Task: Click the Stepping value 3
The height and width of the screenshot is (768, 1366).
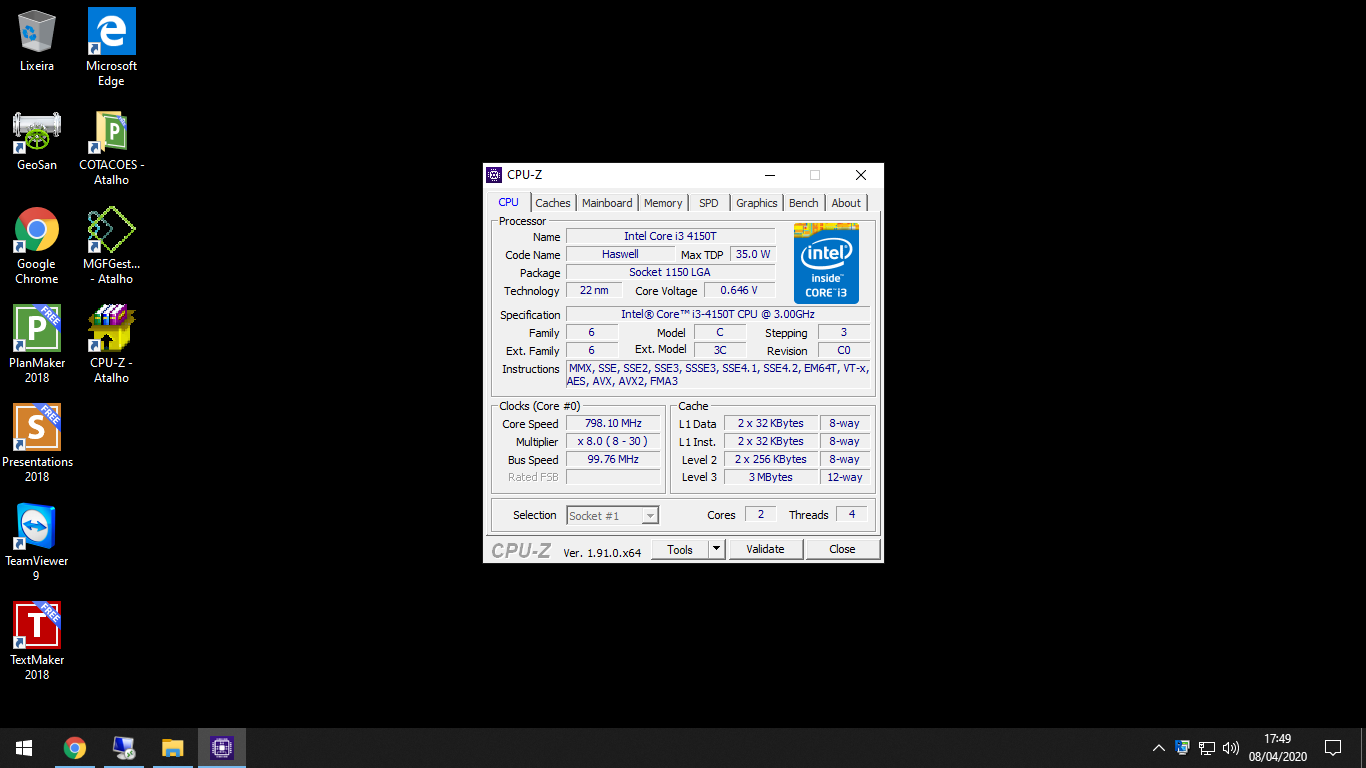Action: coord(844,332)
